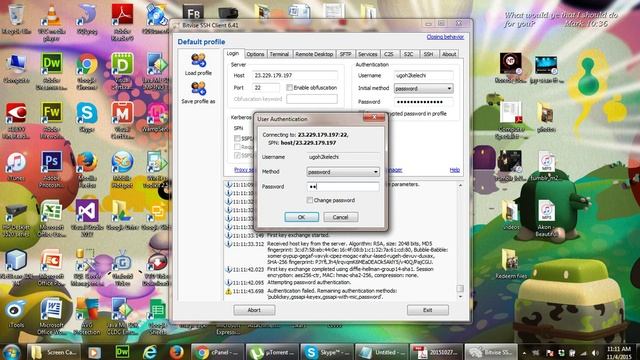Viewport: 640px width, 360px height.
Task: Click the Host input field
Action: [x=295, y=76]
